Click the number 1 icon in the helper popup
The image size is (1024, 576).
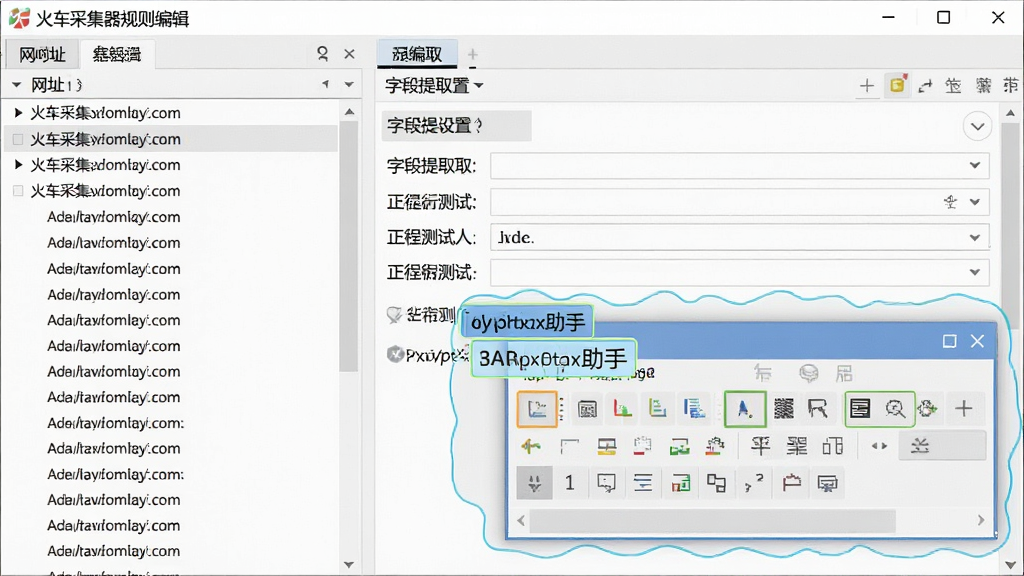569,483
